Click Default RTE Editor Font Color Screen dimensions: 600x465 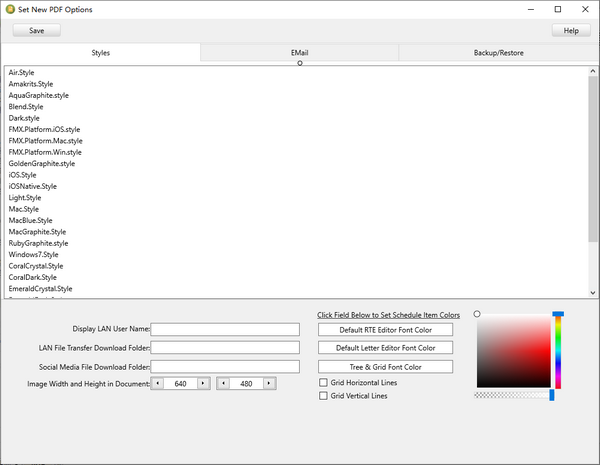point(385,329)
